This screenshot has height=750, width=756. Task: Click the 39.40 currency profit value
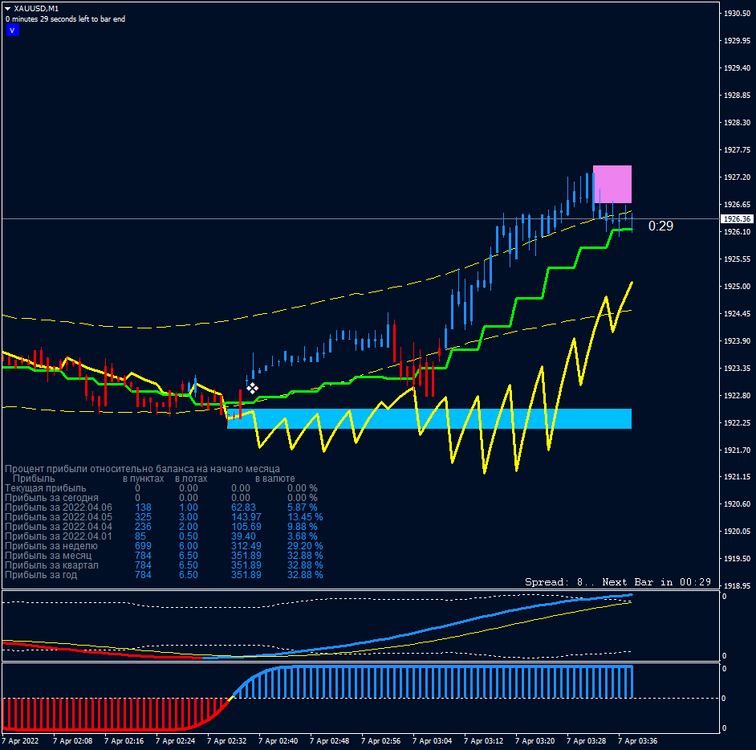coord(243,536)
